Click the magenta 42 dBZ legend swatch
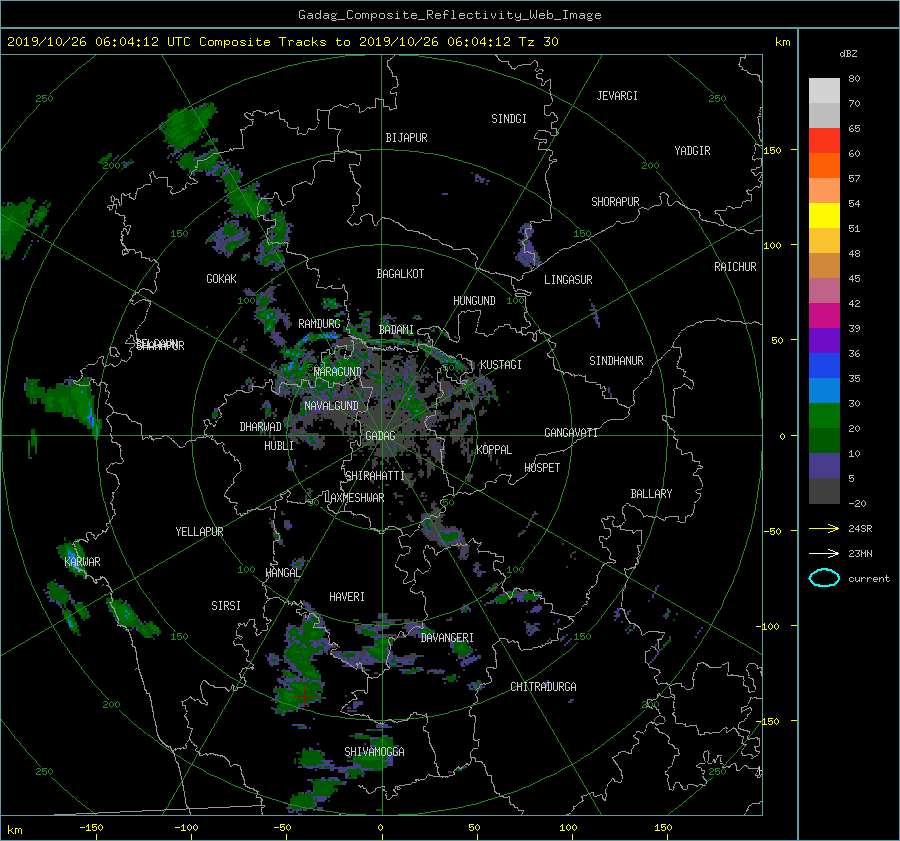The height and width of the screenshot is (841, 900). pos(824,315)
